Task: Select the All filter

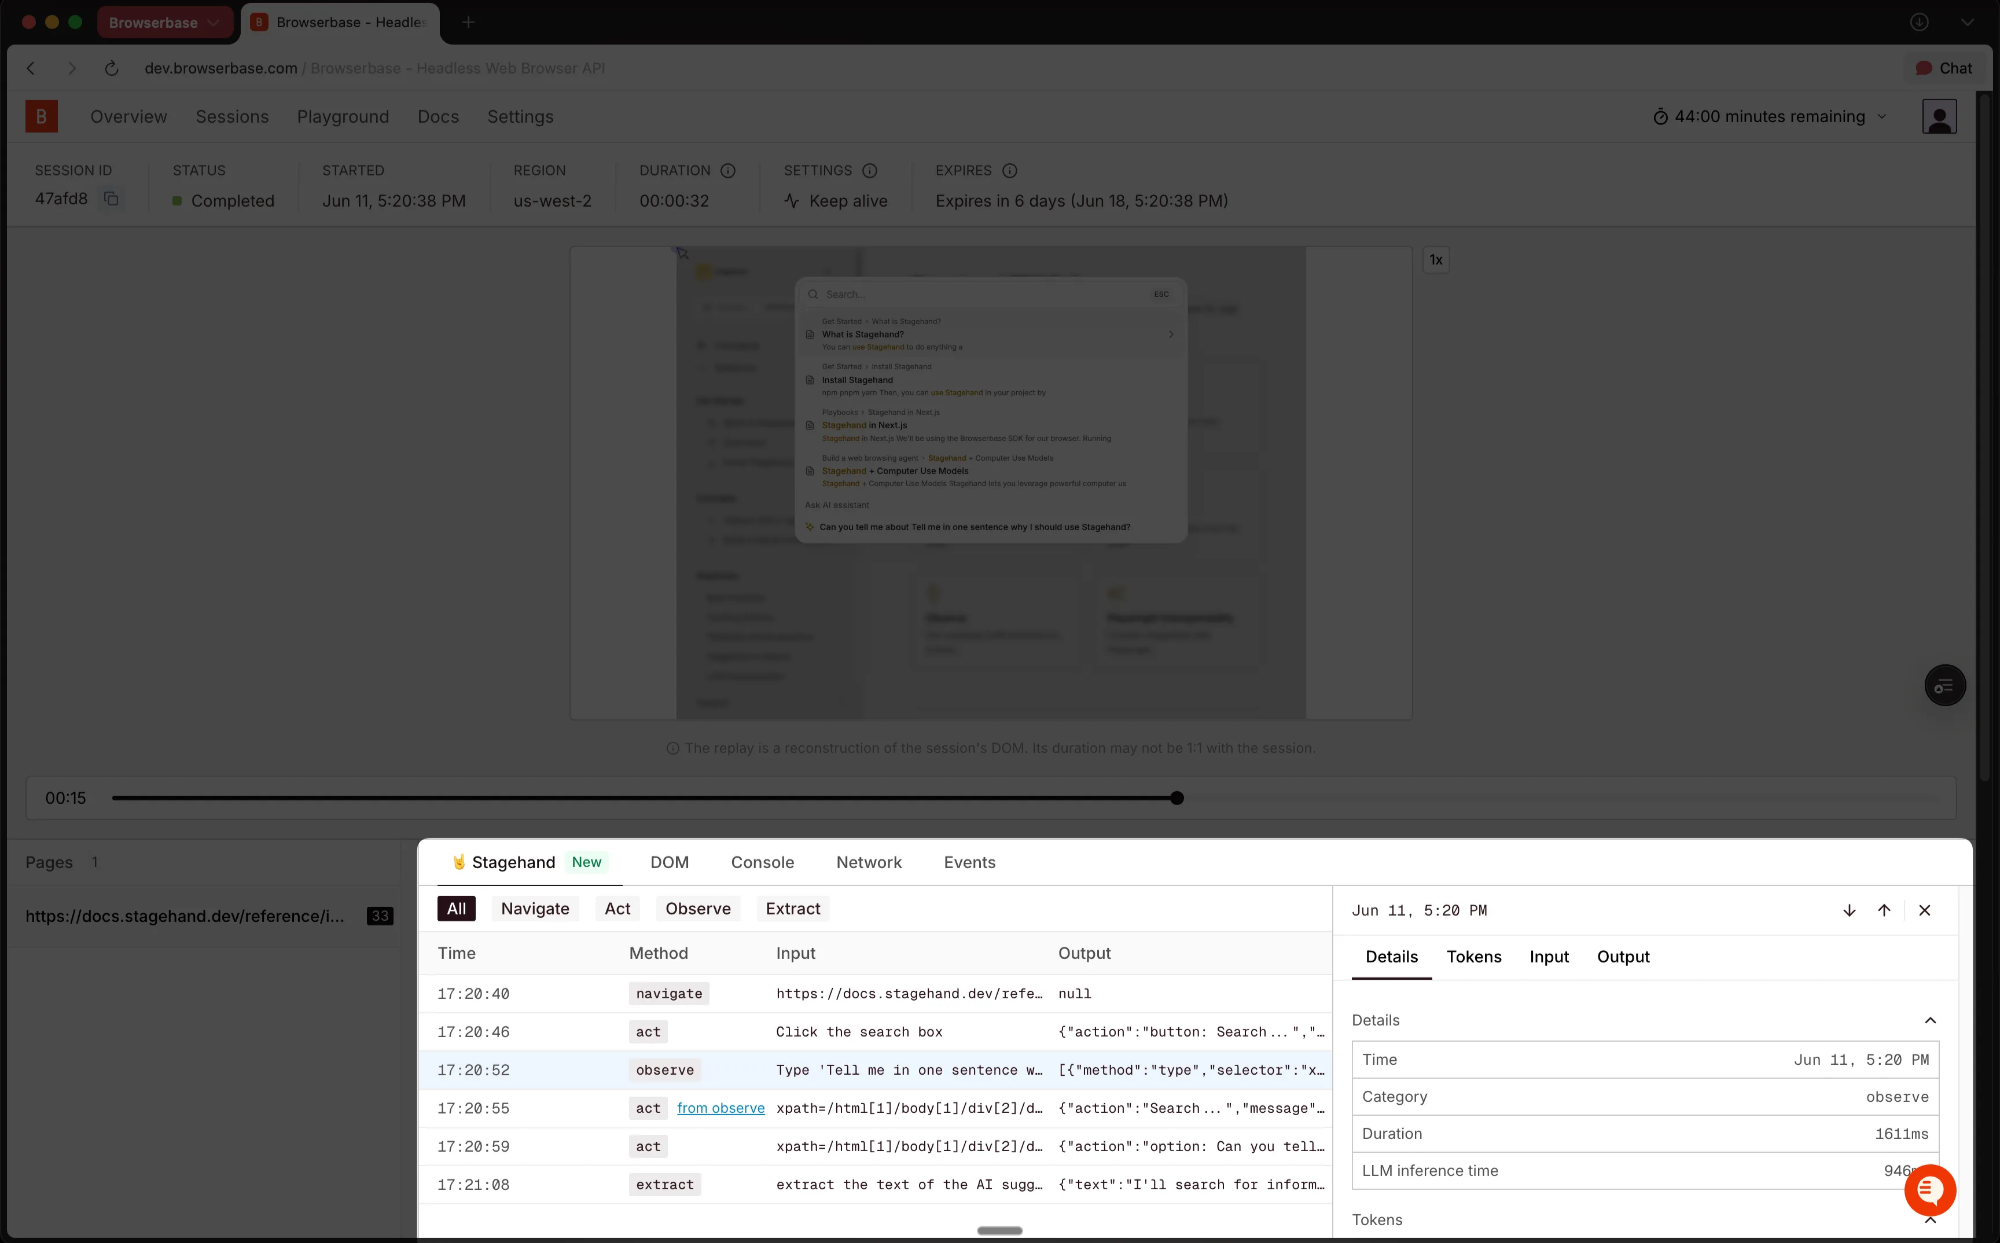Action: click(x=456, y=908)
